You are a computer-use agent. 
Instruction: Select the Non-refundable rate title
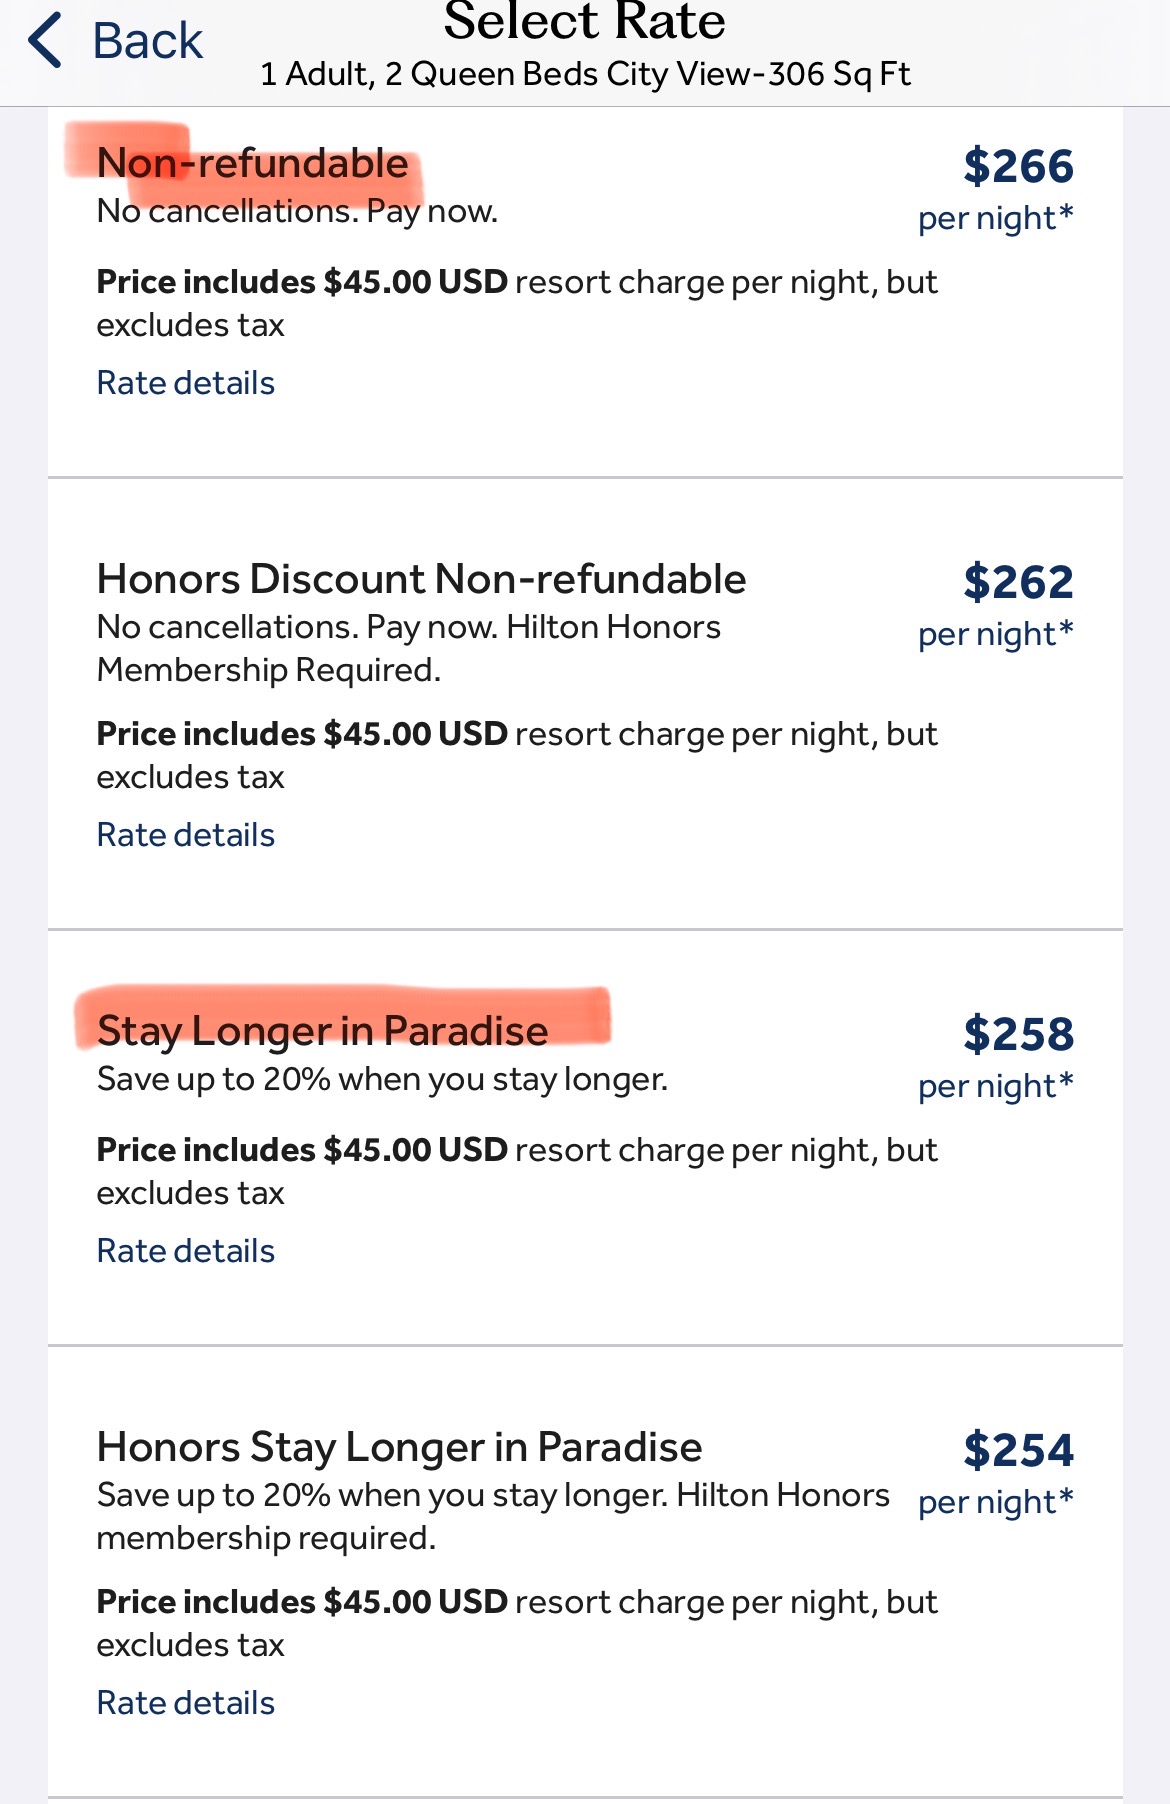pos(252,163)
